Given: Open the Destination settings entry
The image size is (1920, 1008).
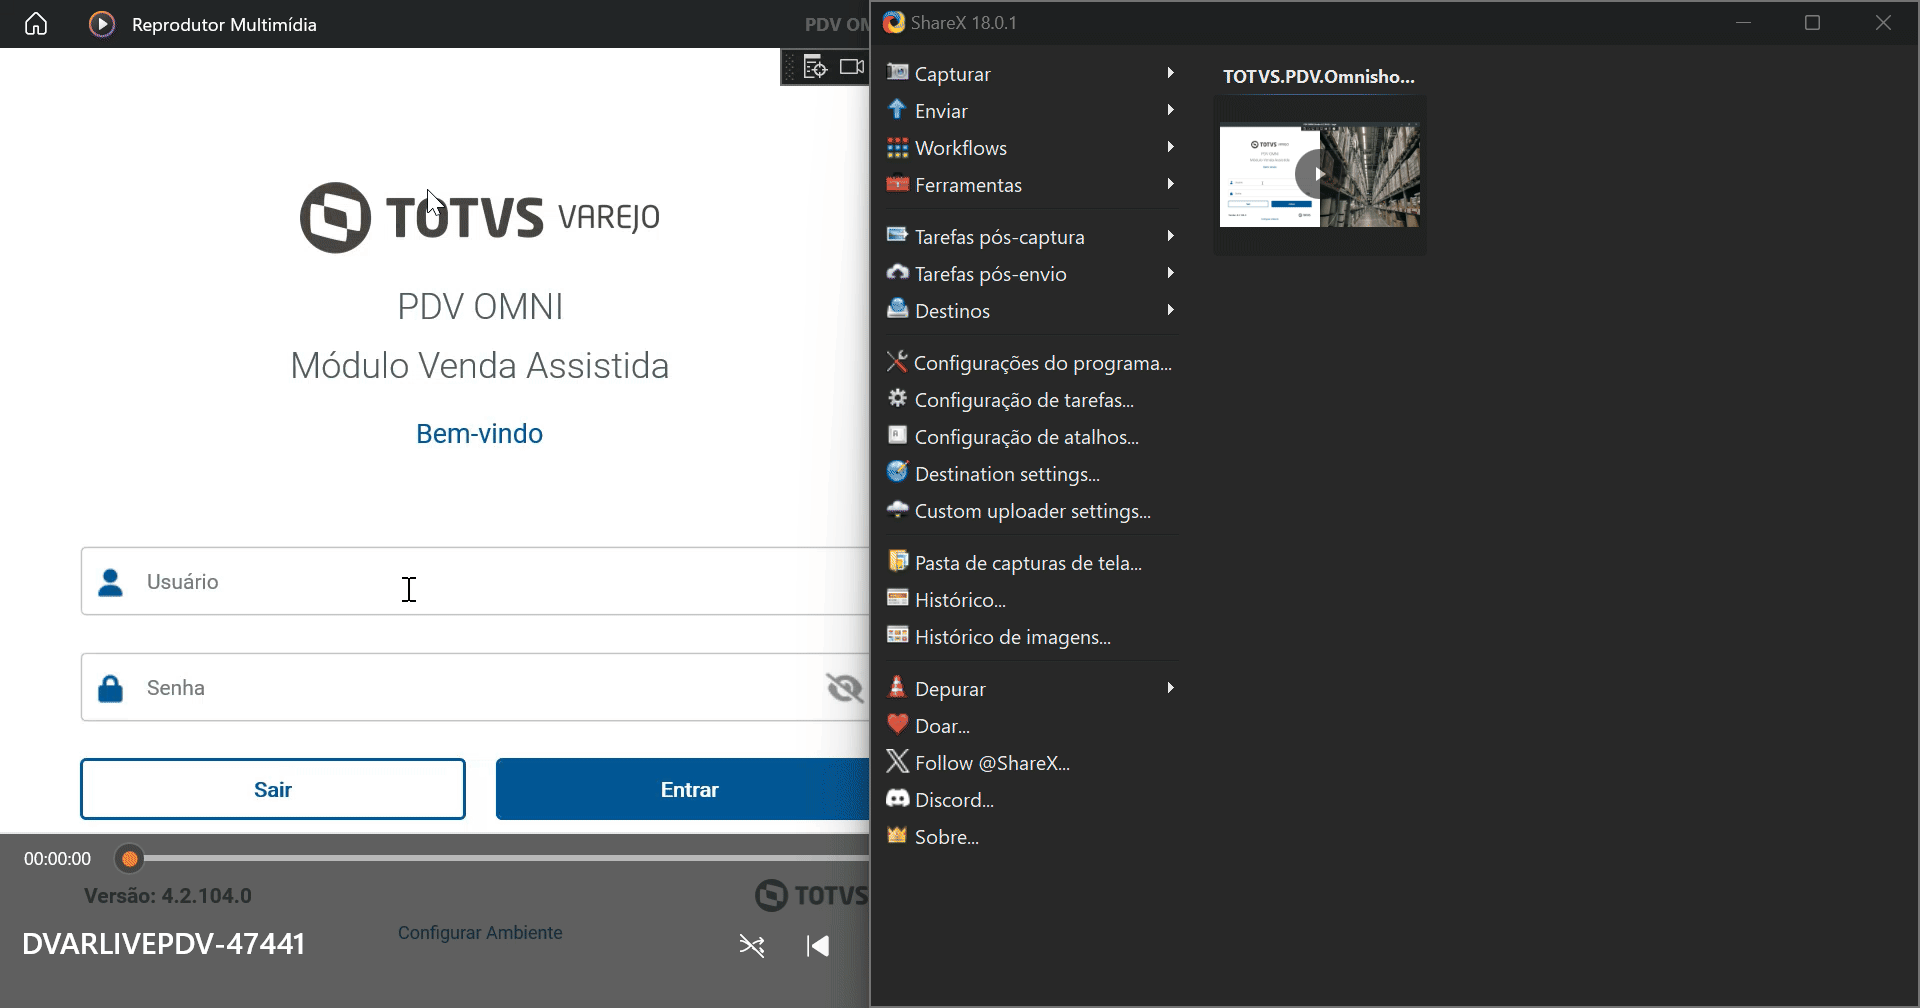Looking at the screenshot, I should (1031, 474).
